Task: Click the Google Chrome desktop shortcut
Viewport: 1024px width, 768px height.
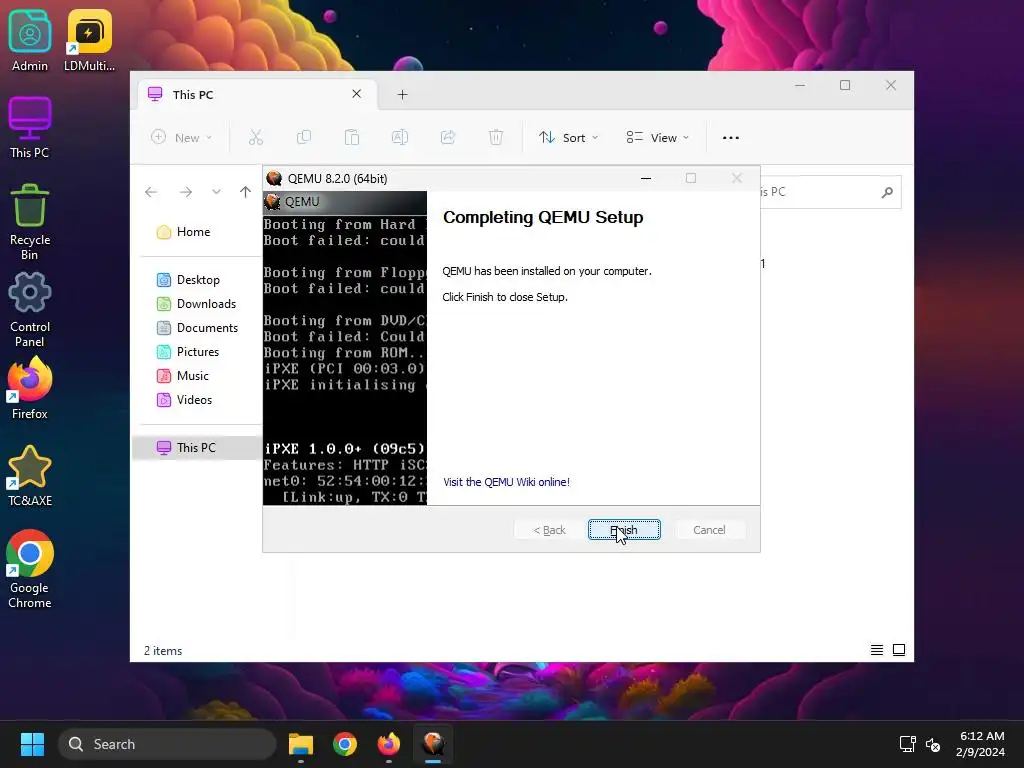Action: (29, 570)
